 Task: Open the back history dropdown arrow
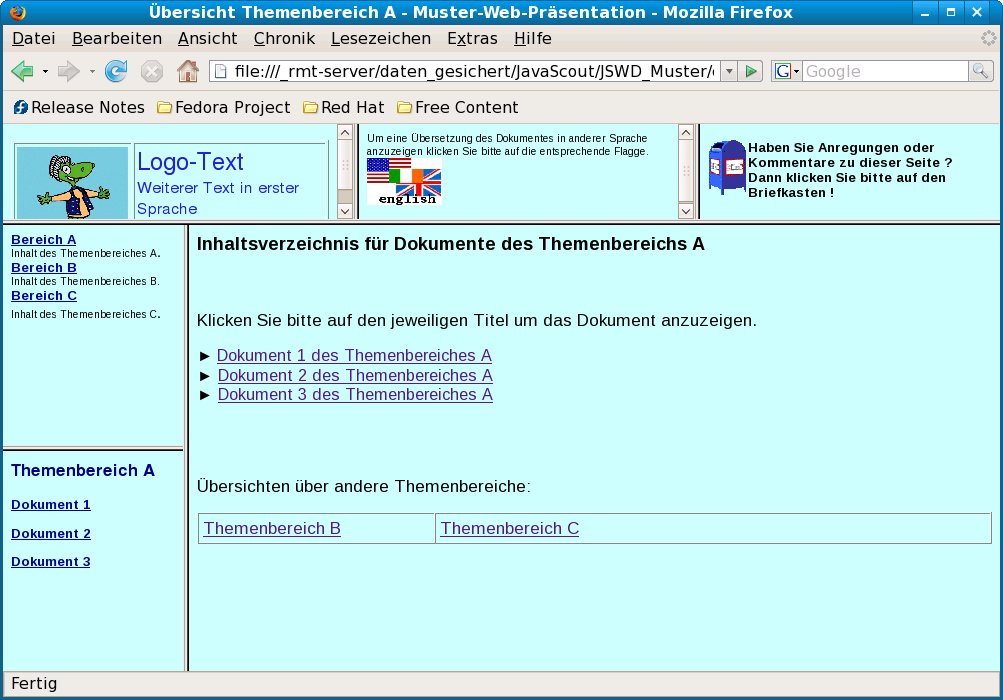(x=45, y=72)
